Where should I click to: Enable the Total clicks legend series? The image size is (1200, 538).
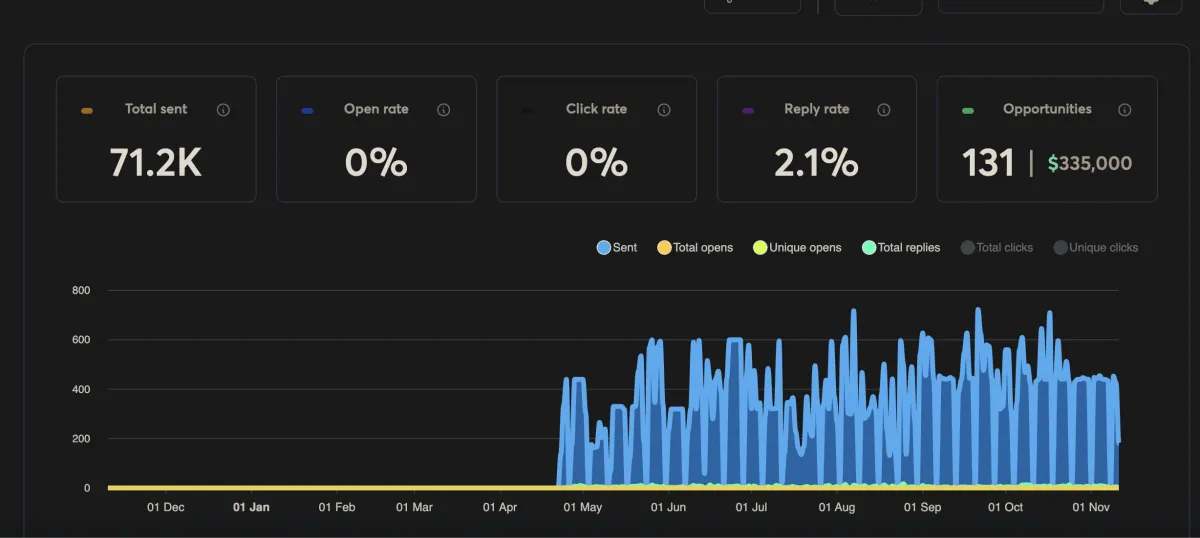[x=997, y=247]
